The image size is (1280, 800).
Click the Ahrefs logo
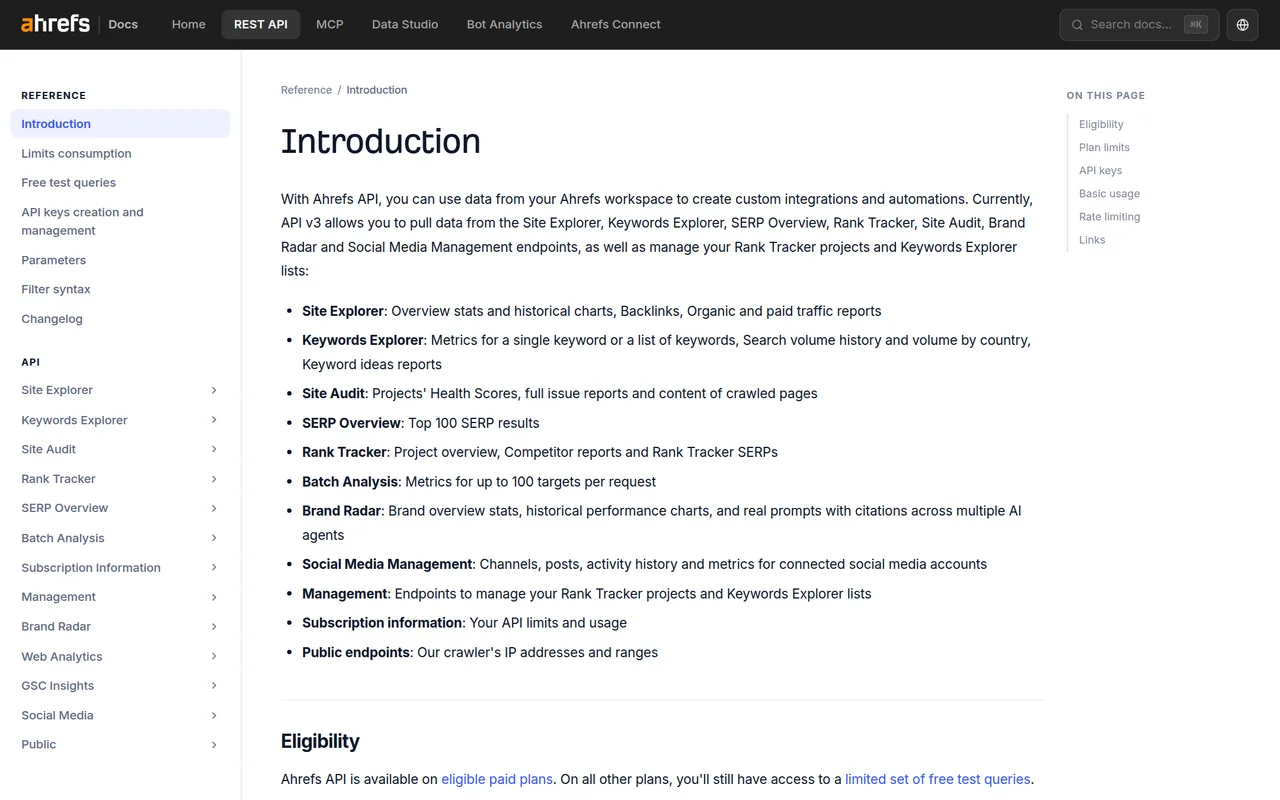click(55, 23)
